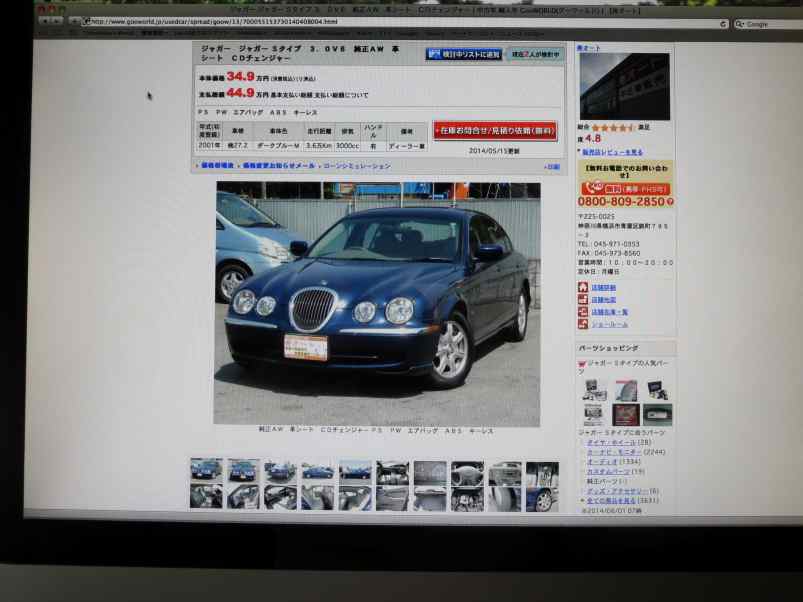Open the 販売店レビューを見る link
The height and width of the screenshot is (602, 803).
click(x=612, y=152)
